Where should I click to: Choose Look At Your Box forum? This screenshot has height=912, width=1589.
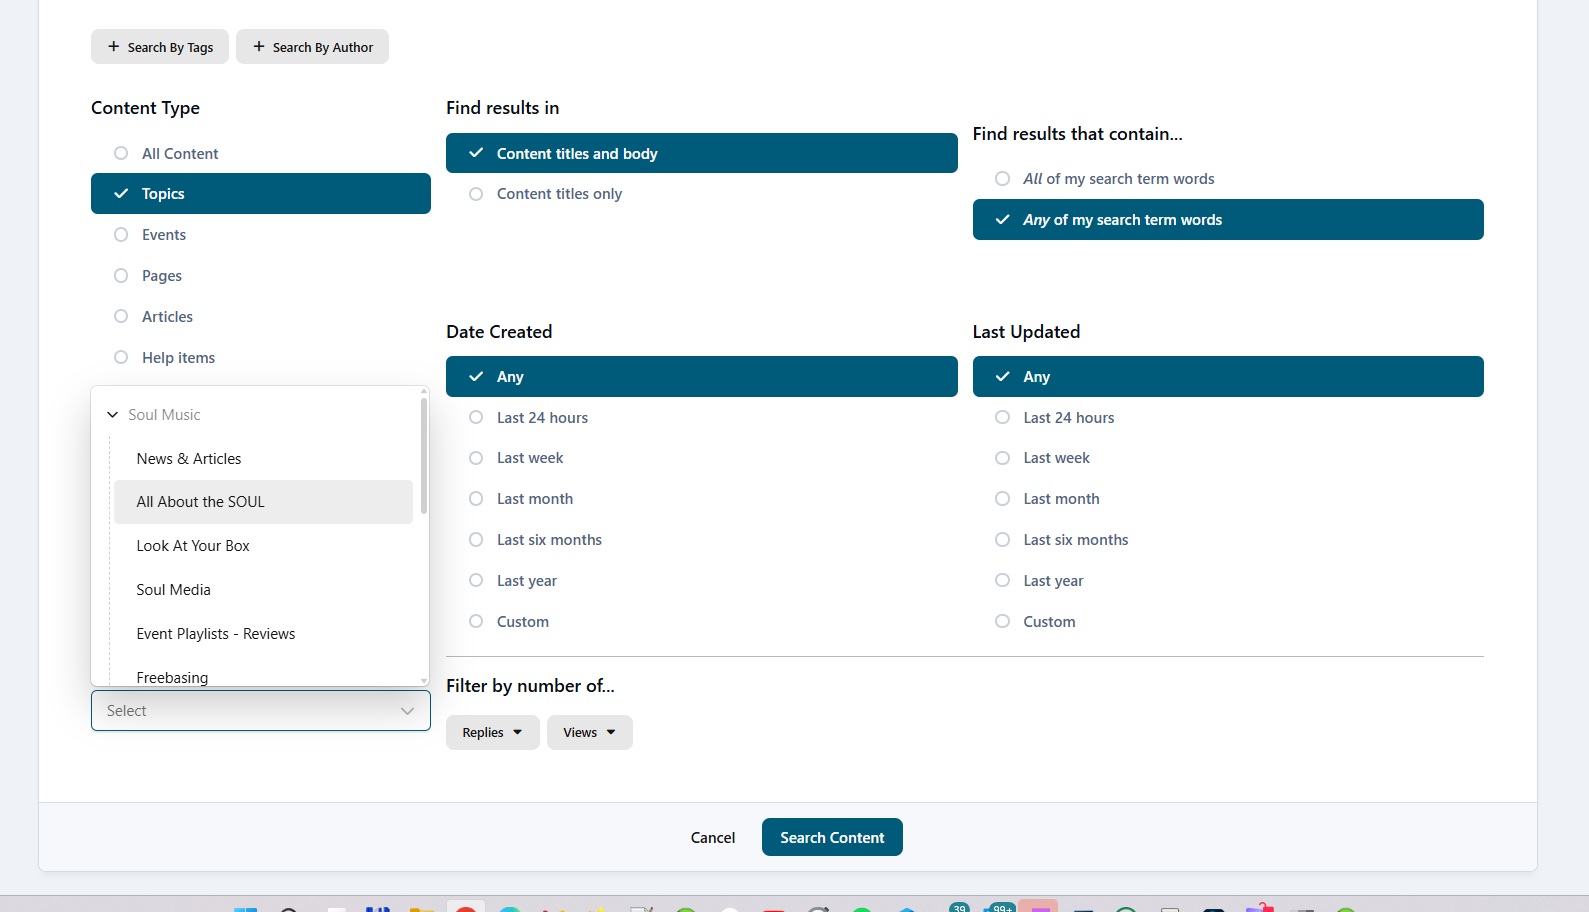(193, 546)
